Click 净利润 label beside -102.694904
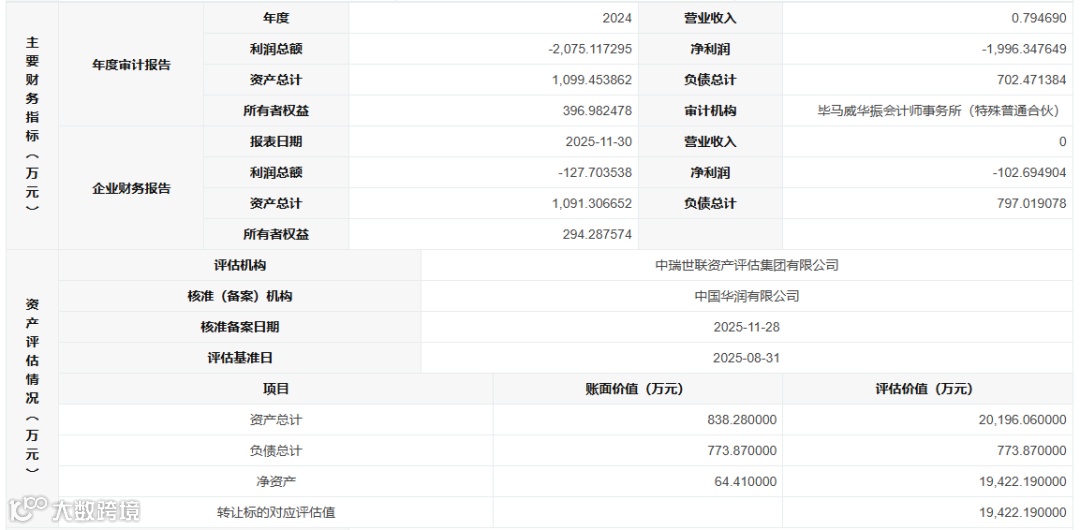 (709, 173)
